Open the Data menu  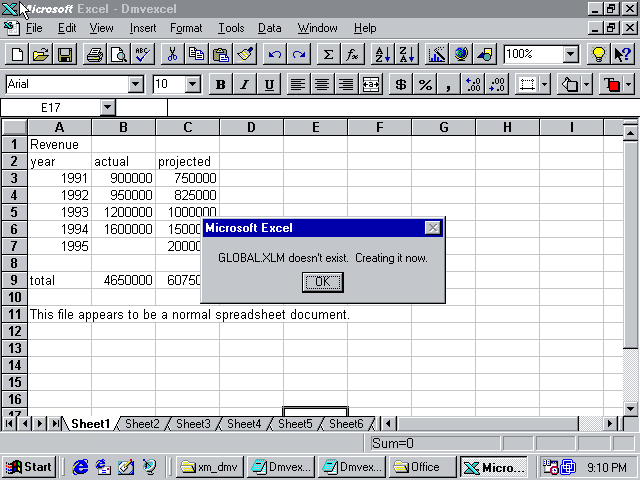[269, 28]
